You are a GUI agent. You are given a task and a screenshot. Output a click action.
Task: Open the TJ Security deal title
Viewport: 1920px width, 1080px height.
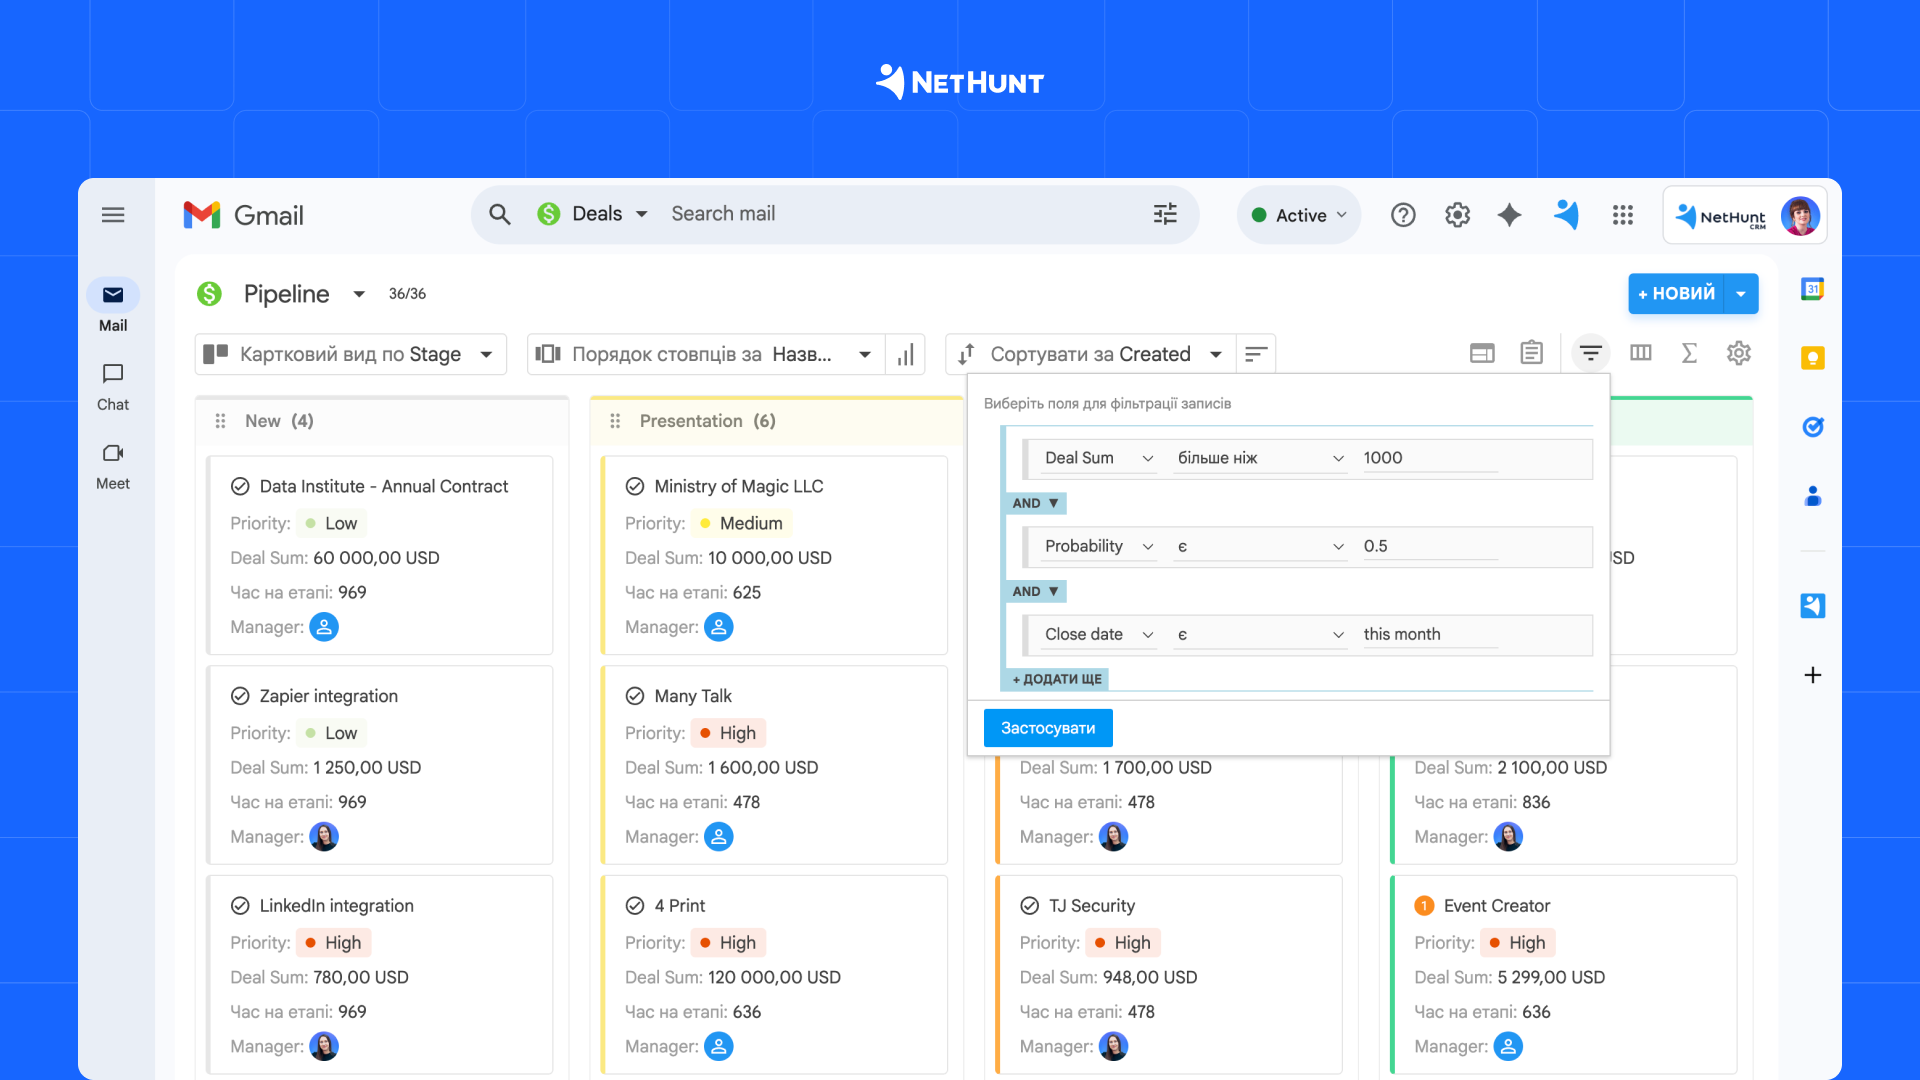pos(1092,906)
